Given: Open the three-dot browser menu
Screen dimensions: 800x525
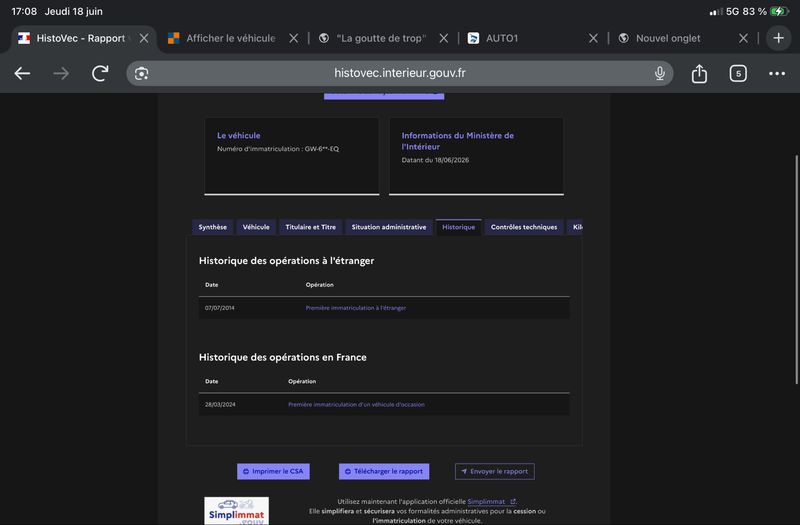Looking at the screenshot, I should [x=777, y=73].
